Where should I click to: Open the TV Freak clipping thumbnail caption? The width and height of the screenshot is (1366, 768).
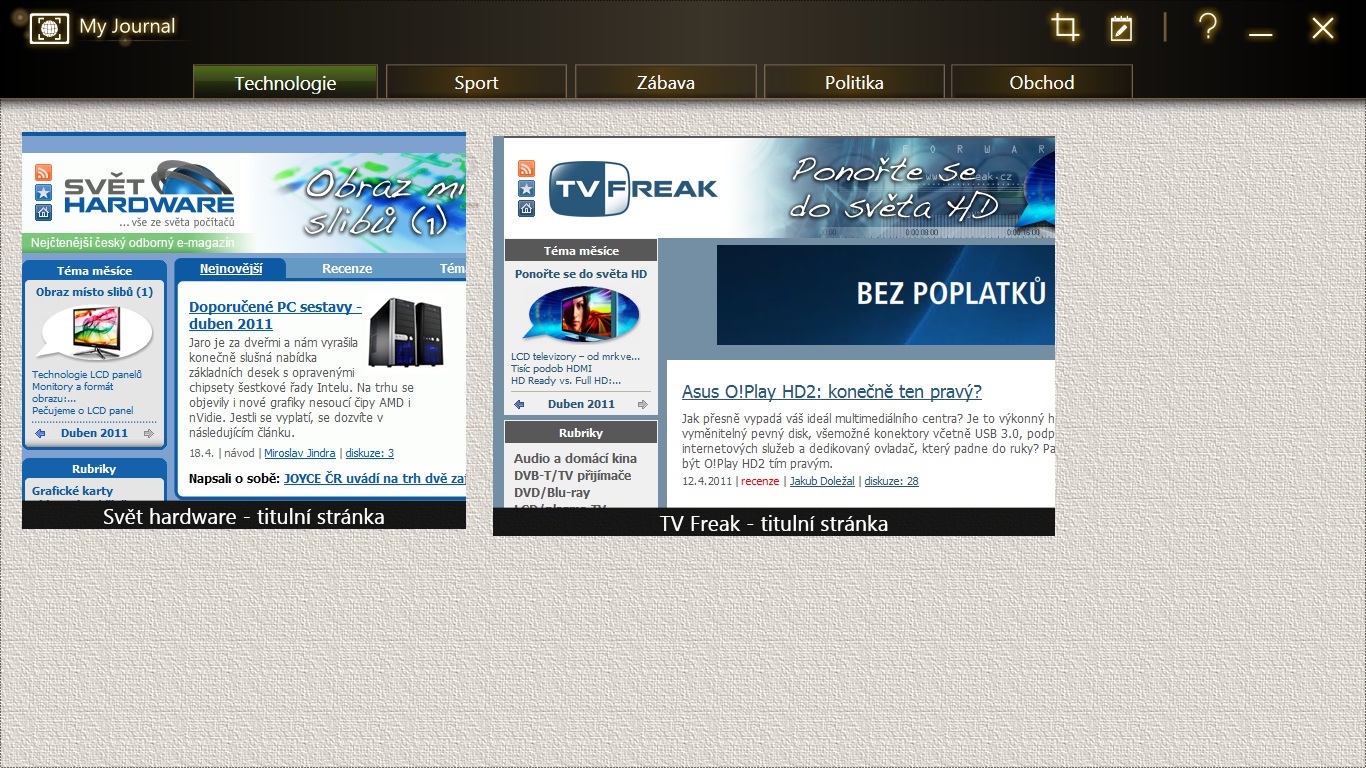pyautogui.click(x=773, y=523)
